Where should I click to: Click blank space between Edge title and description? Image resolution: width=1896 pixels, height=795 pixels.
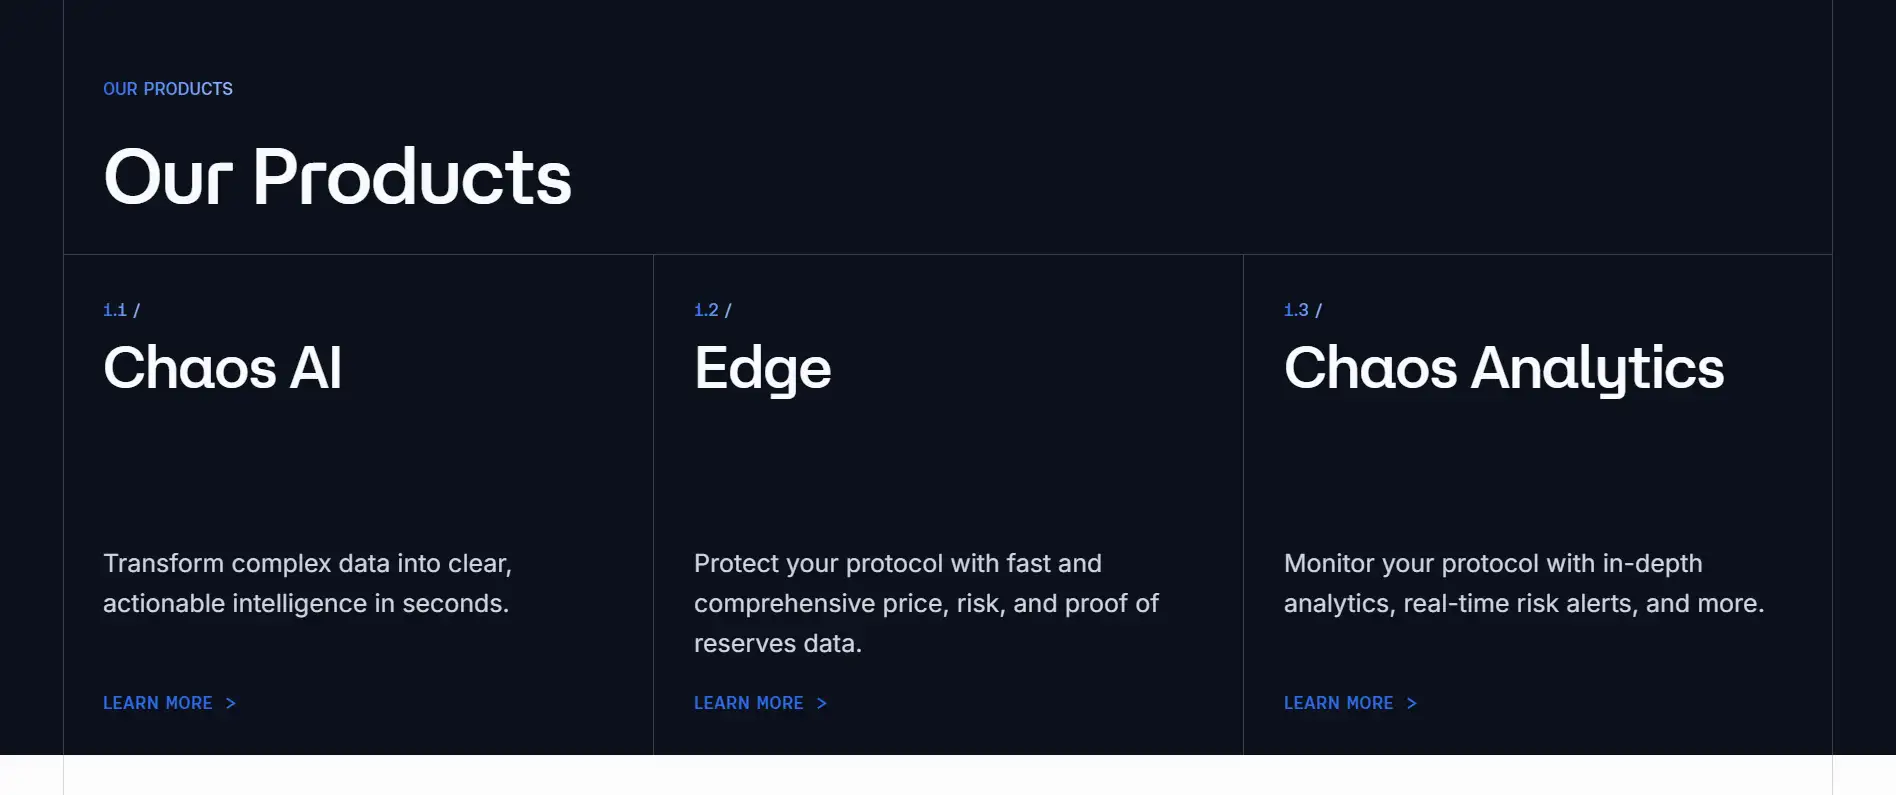(948, 470)
